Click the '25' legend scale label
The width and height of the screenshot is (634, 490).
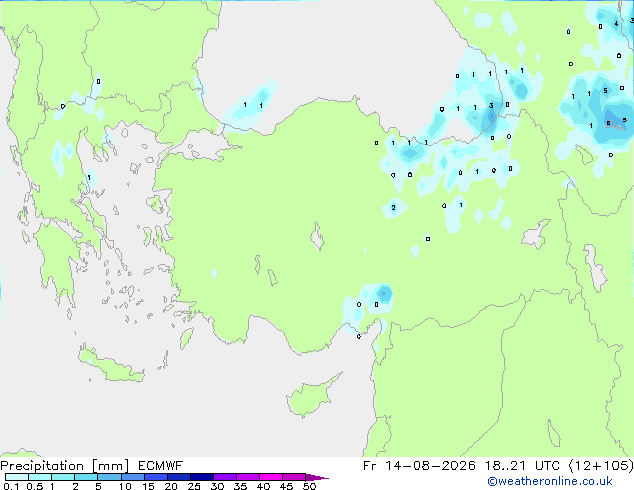[x=194, y=486]
